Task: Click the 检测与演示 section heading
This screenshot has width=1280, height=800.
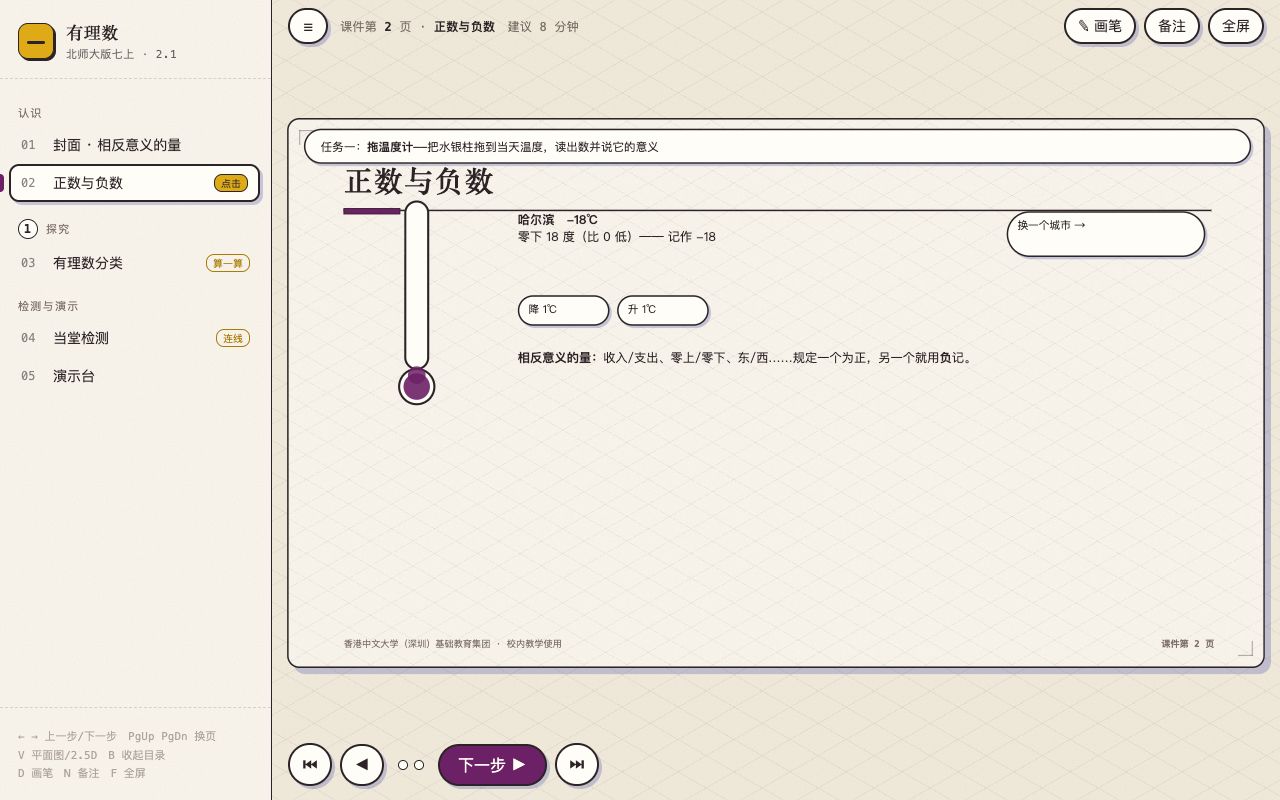Action: coord(48,306)
